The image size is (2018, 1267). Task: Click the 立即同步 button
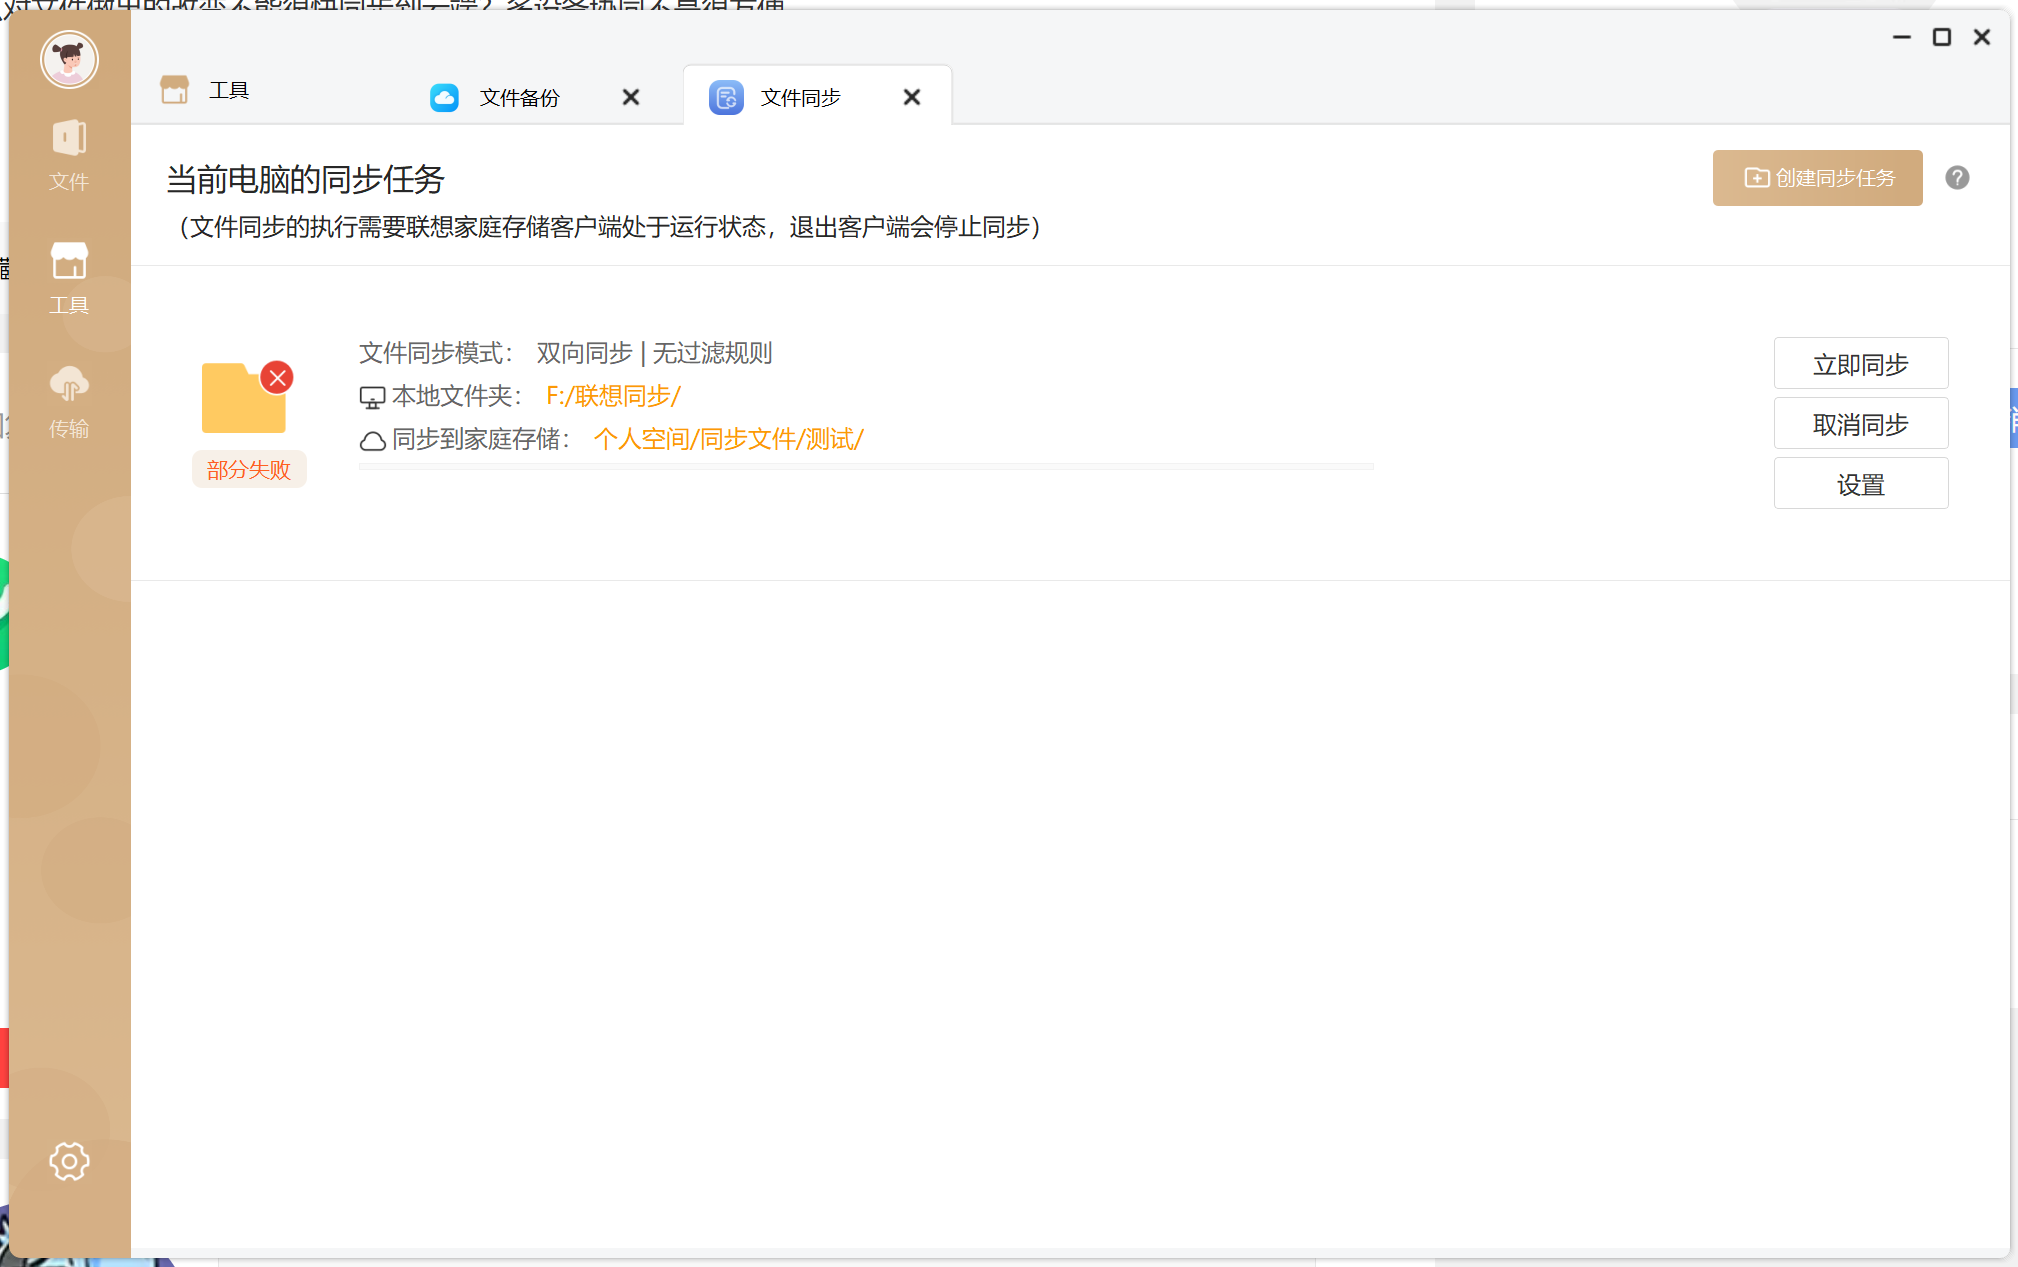click(1860, 364)
